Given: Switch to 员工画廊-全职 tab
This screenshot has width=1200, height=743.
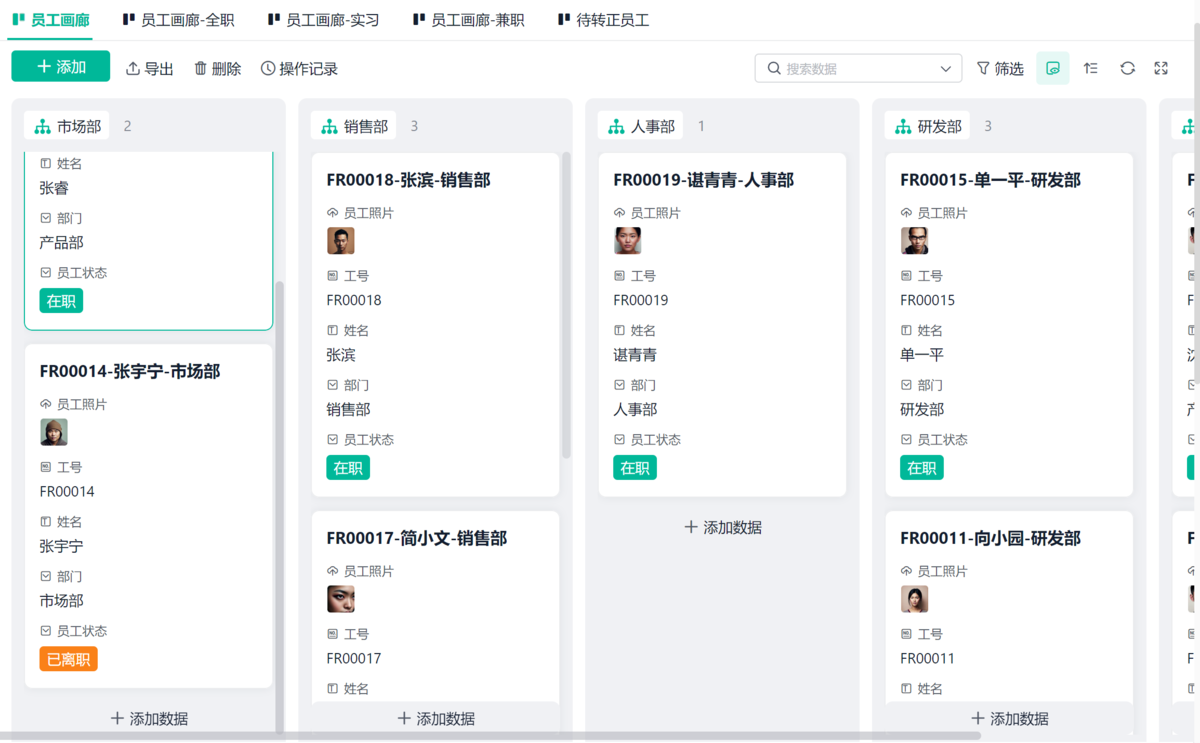Looking at the screenshot, I should pyautogui.click(x=179, y=20).
